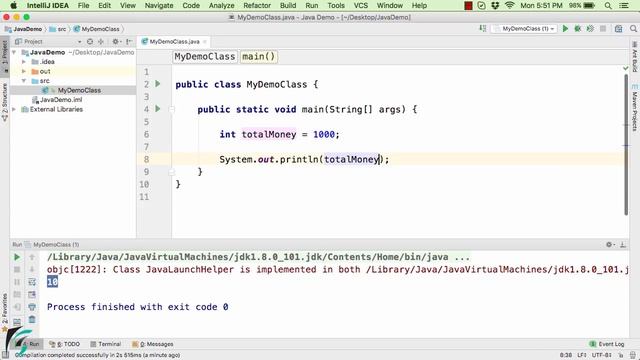Open the run configuration MyDemoClass (1) dropdown
Screen dimensions: 640x360
point(524,29)
